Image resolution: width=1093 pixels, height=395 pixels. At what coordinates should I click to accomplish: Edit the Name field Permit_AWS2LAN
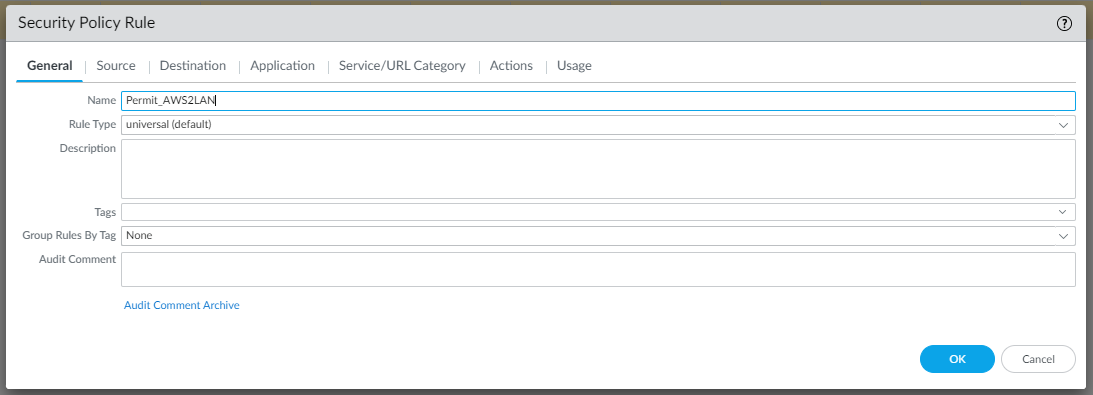point(598,100)
